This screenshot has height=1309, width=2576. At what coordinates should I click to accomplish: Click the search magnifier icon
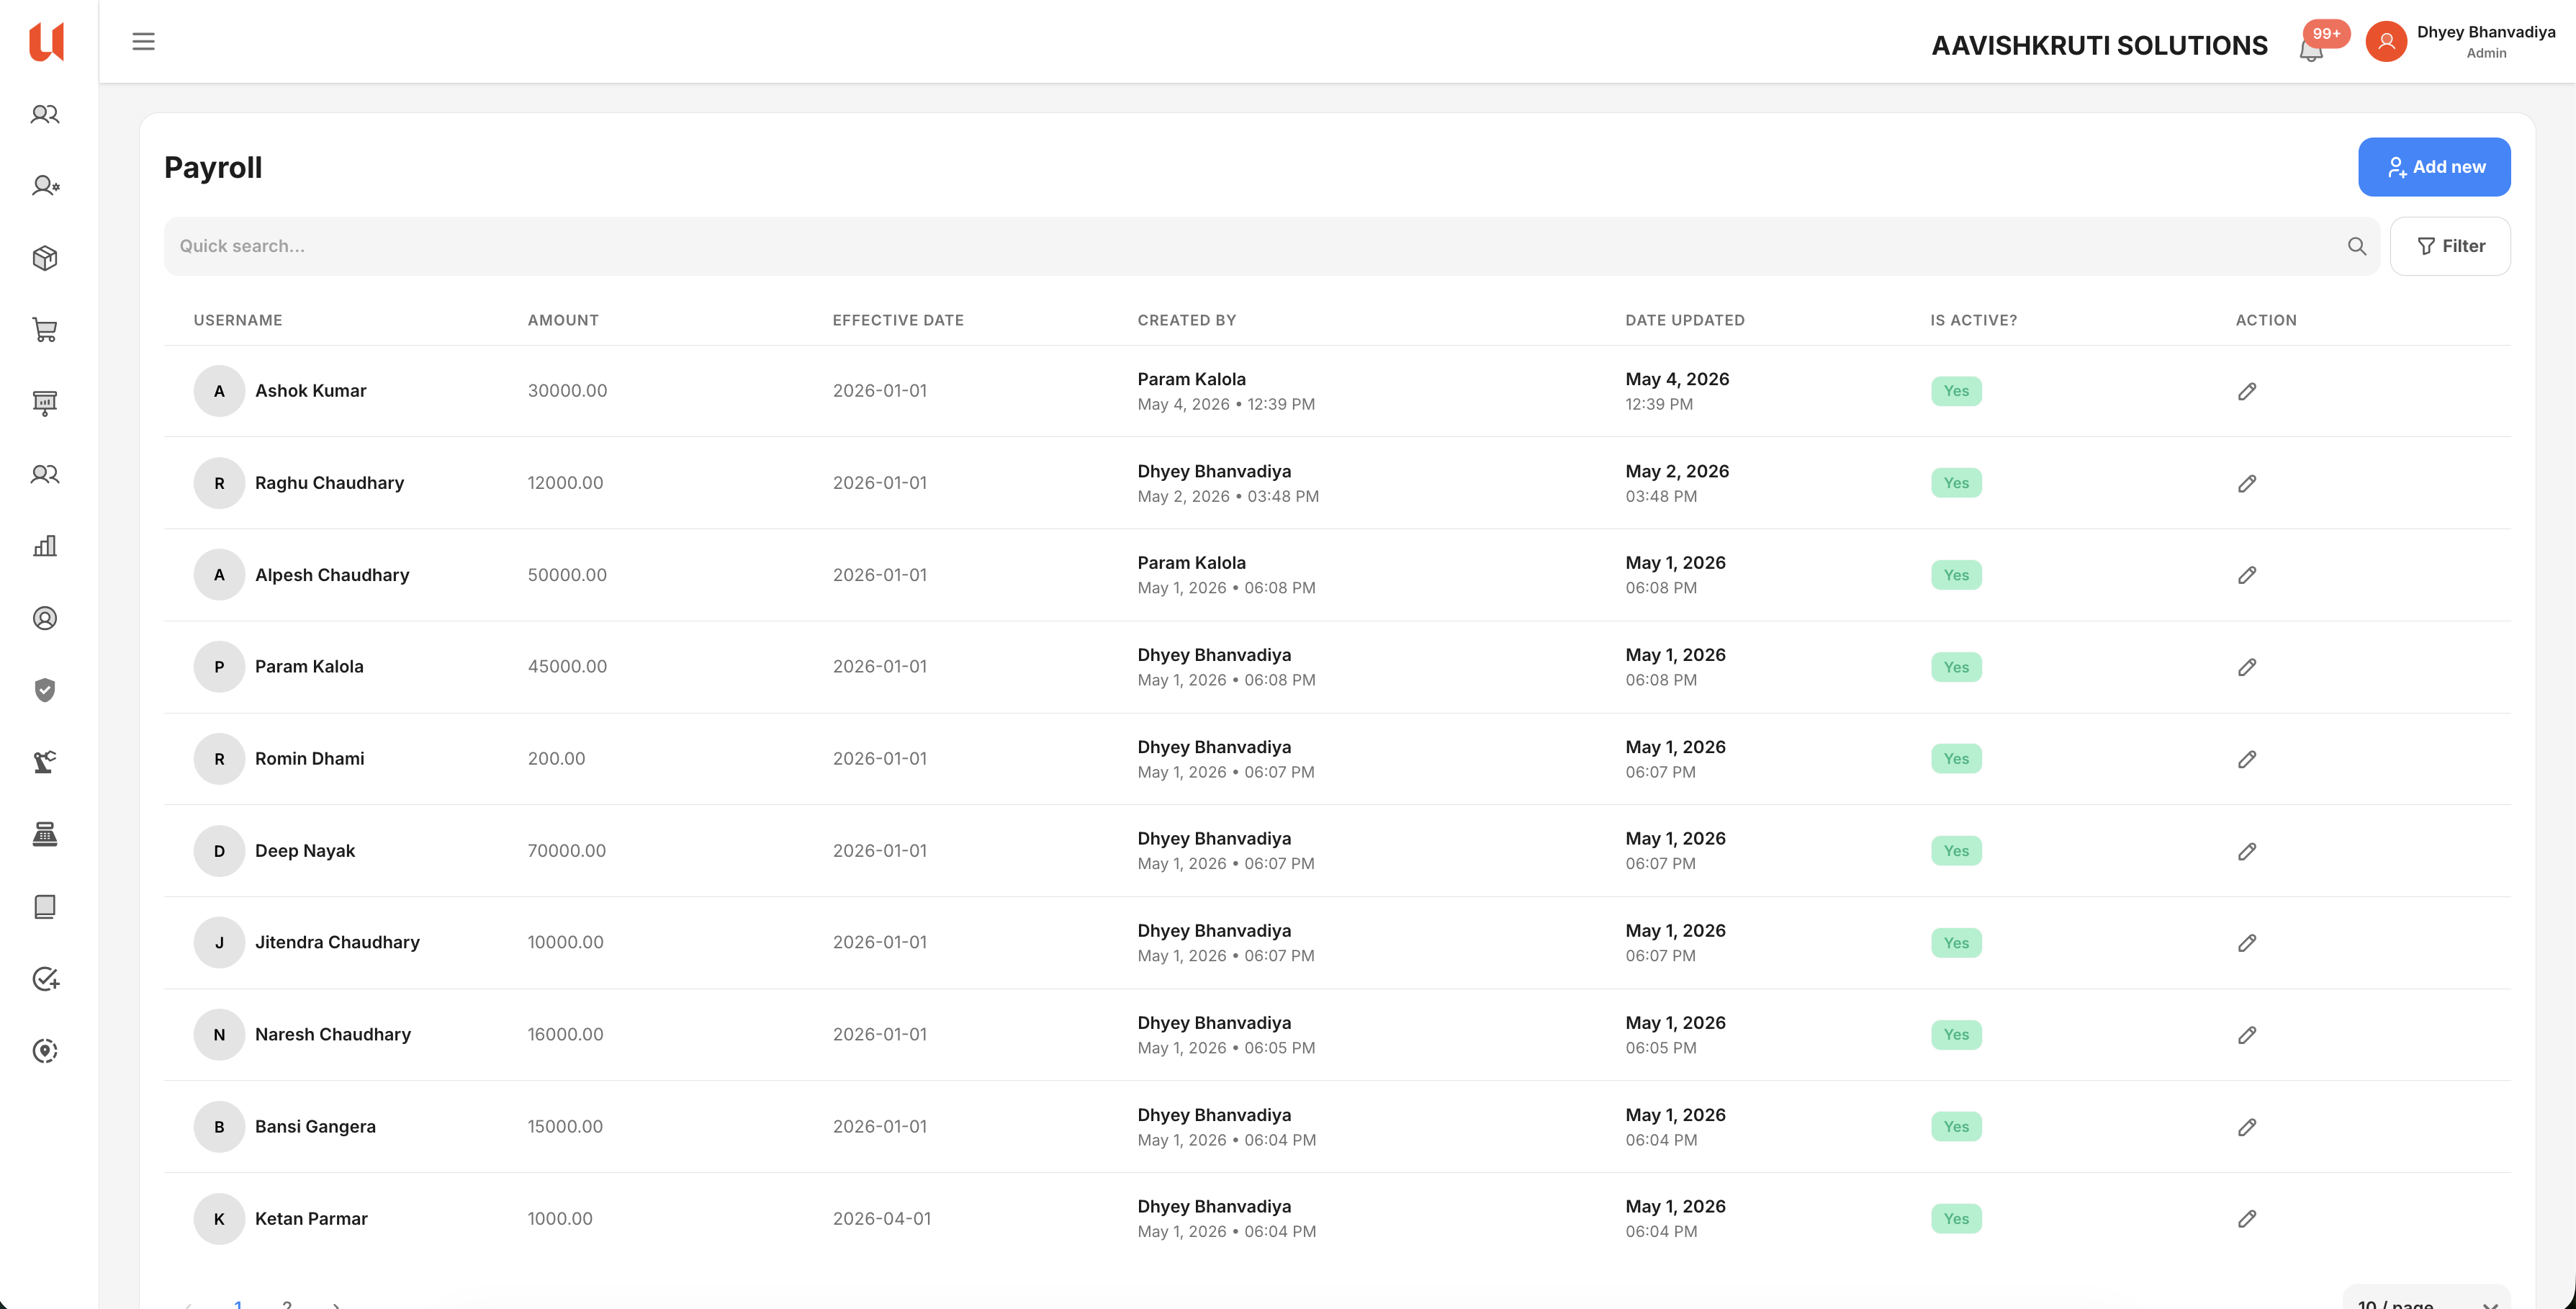point(2356,246)
